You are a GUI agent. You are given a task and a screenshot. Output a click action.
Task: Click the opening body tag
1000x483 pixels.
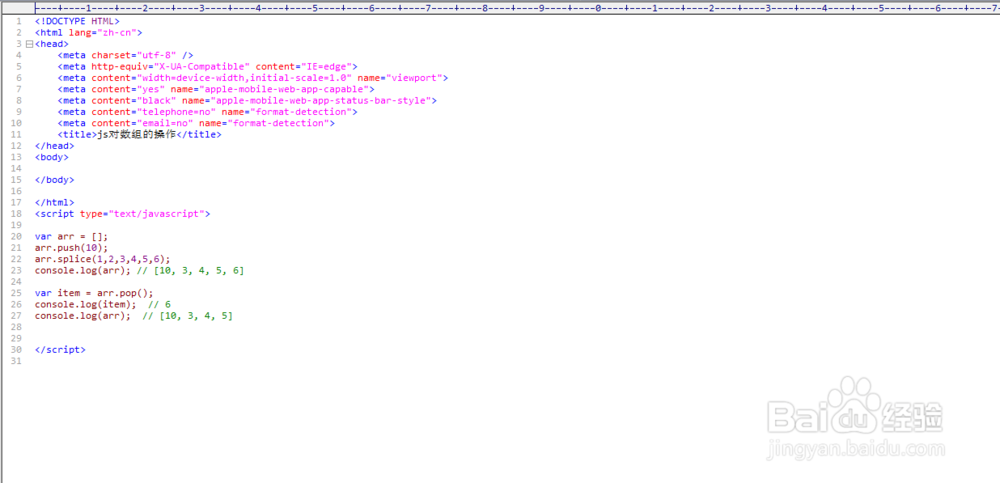click(52, 157)
